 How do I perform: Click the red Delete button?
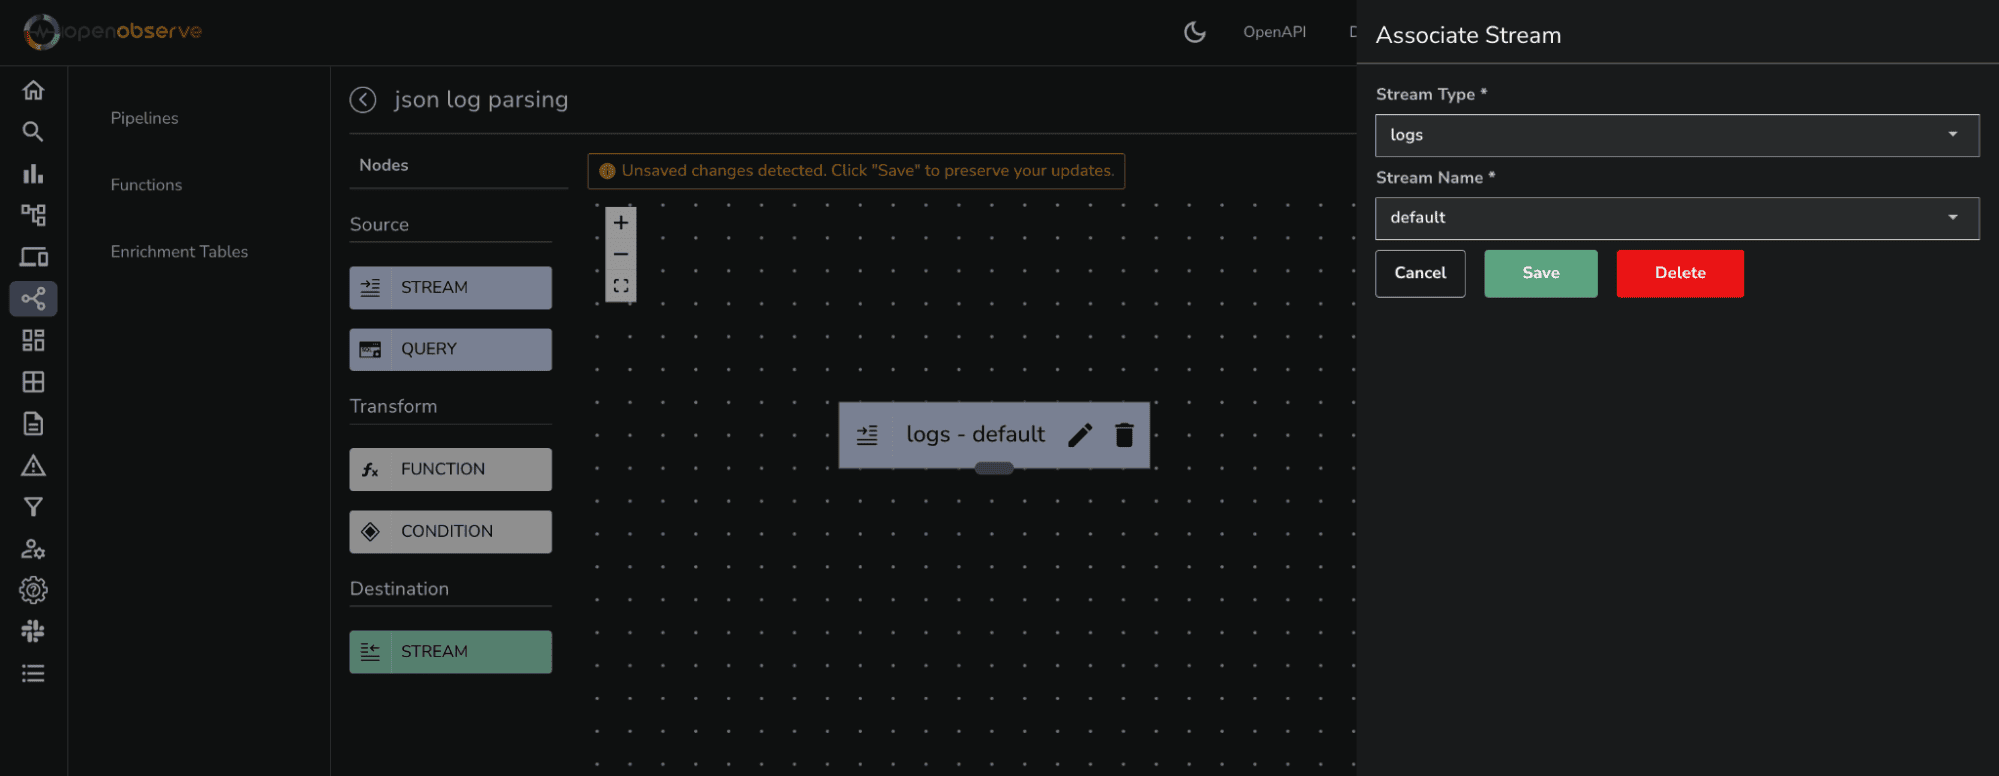(1680, 273)
